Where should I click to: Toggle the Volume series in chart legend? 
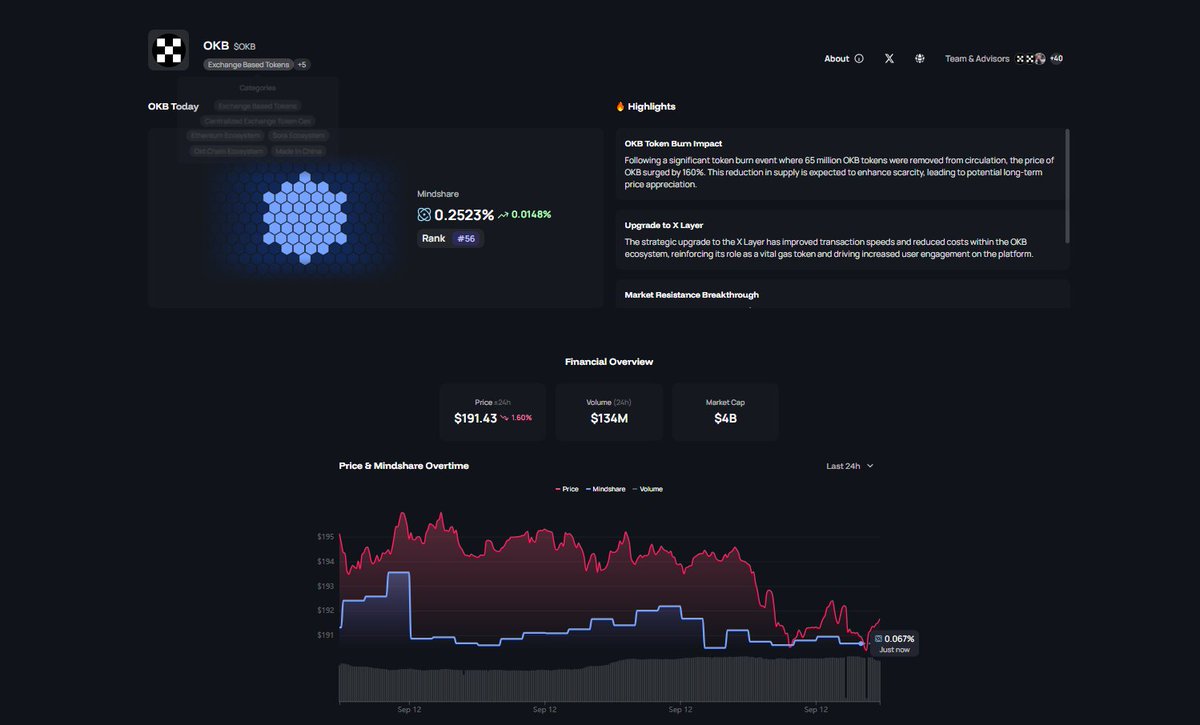[x=647, y=489]
